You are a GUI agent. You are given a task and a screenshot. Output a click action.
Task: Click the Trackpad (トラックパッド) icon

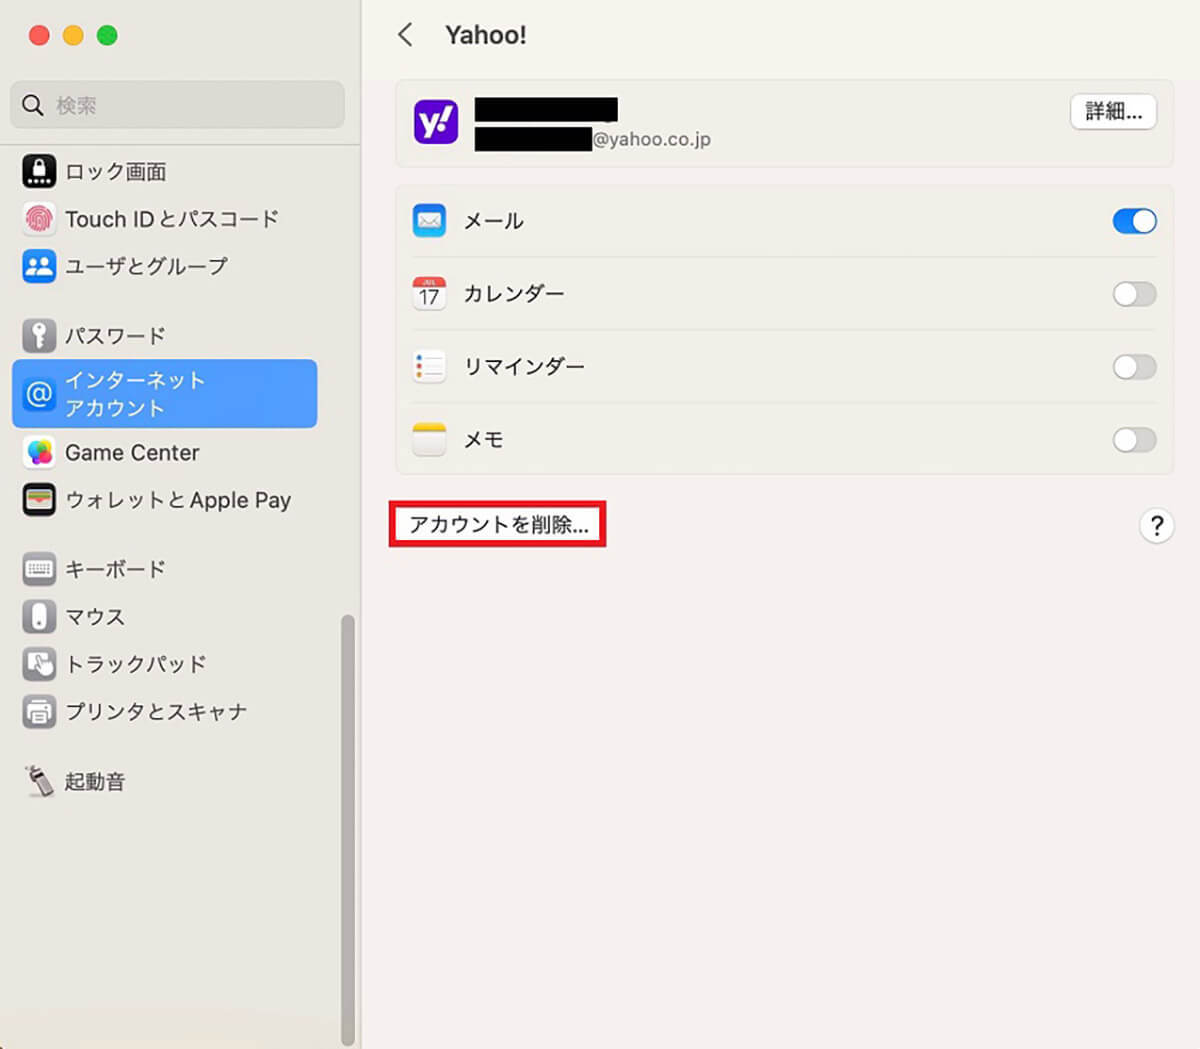coord(39,664)
